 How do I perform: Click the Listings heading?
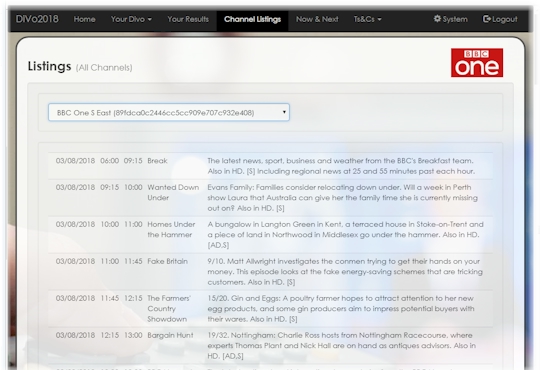tap(50, 66)
